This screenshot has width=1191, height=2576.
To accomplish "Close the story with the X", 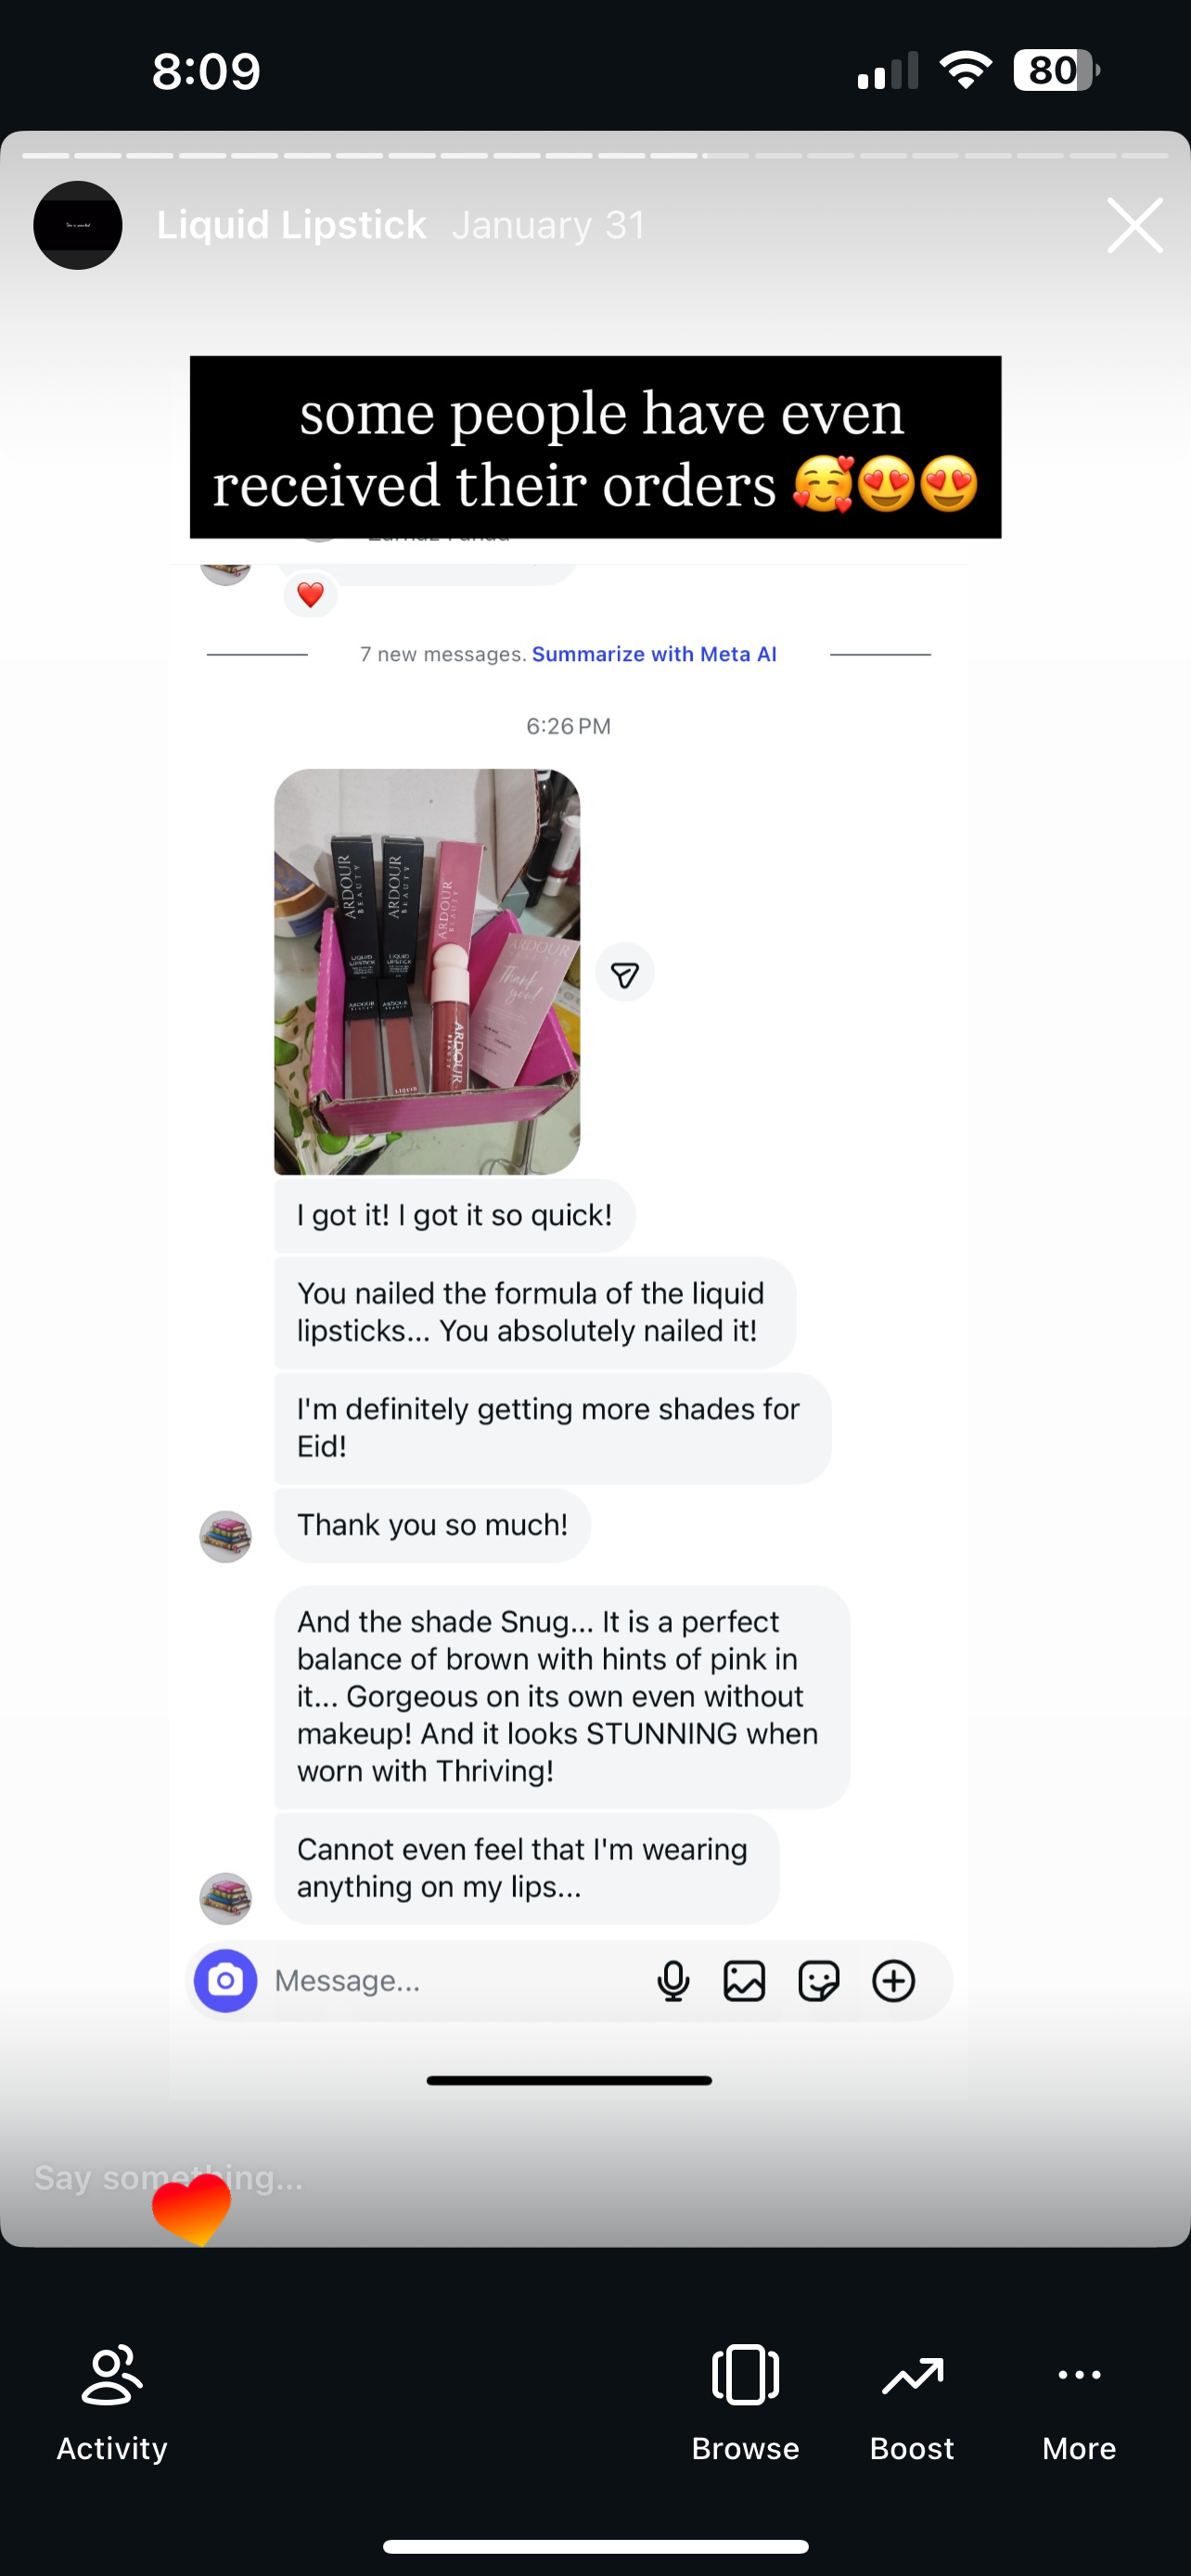I will 1135,225.
